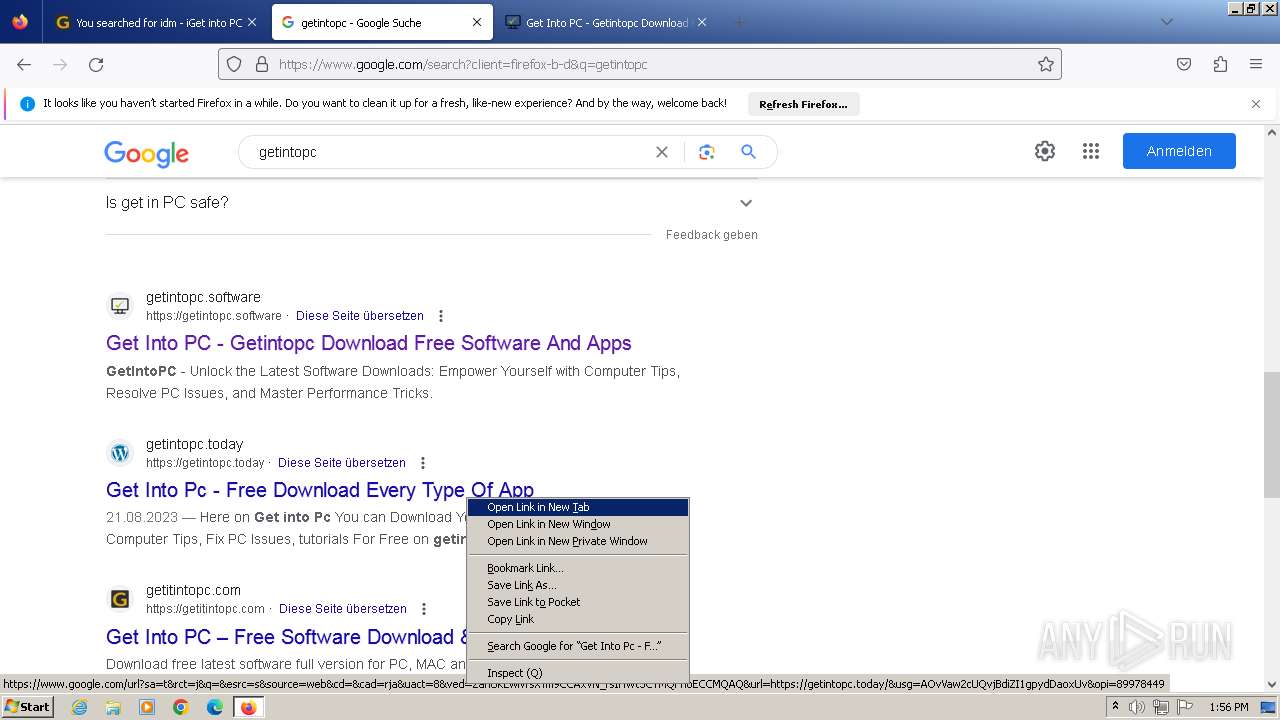Dismiss the Firefox refresh notification bar
This screenshot has height=720, width=1280.
[x=1256, y=104]
